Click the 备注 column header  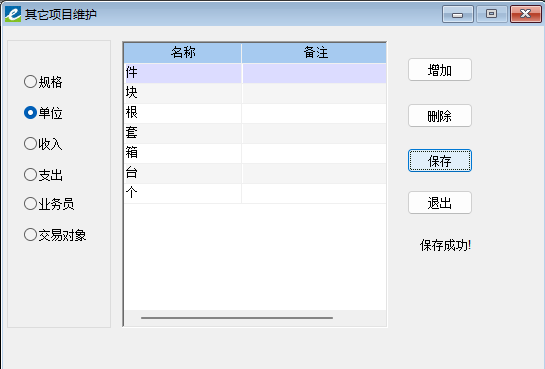(x=314, y=53)
